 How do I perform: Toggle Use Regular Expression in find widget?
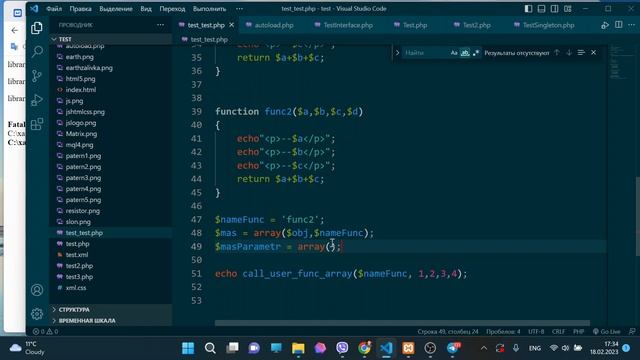[x=476, y=53]
